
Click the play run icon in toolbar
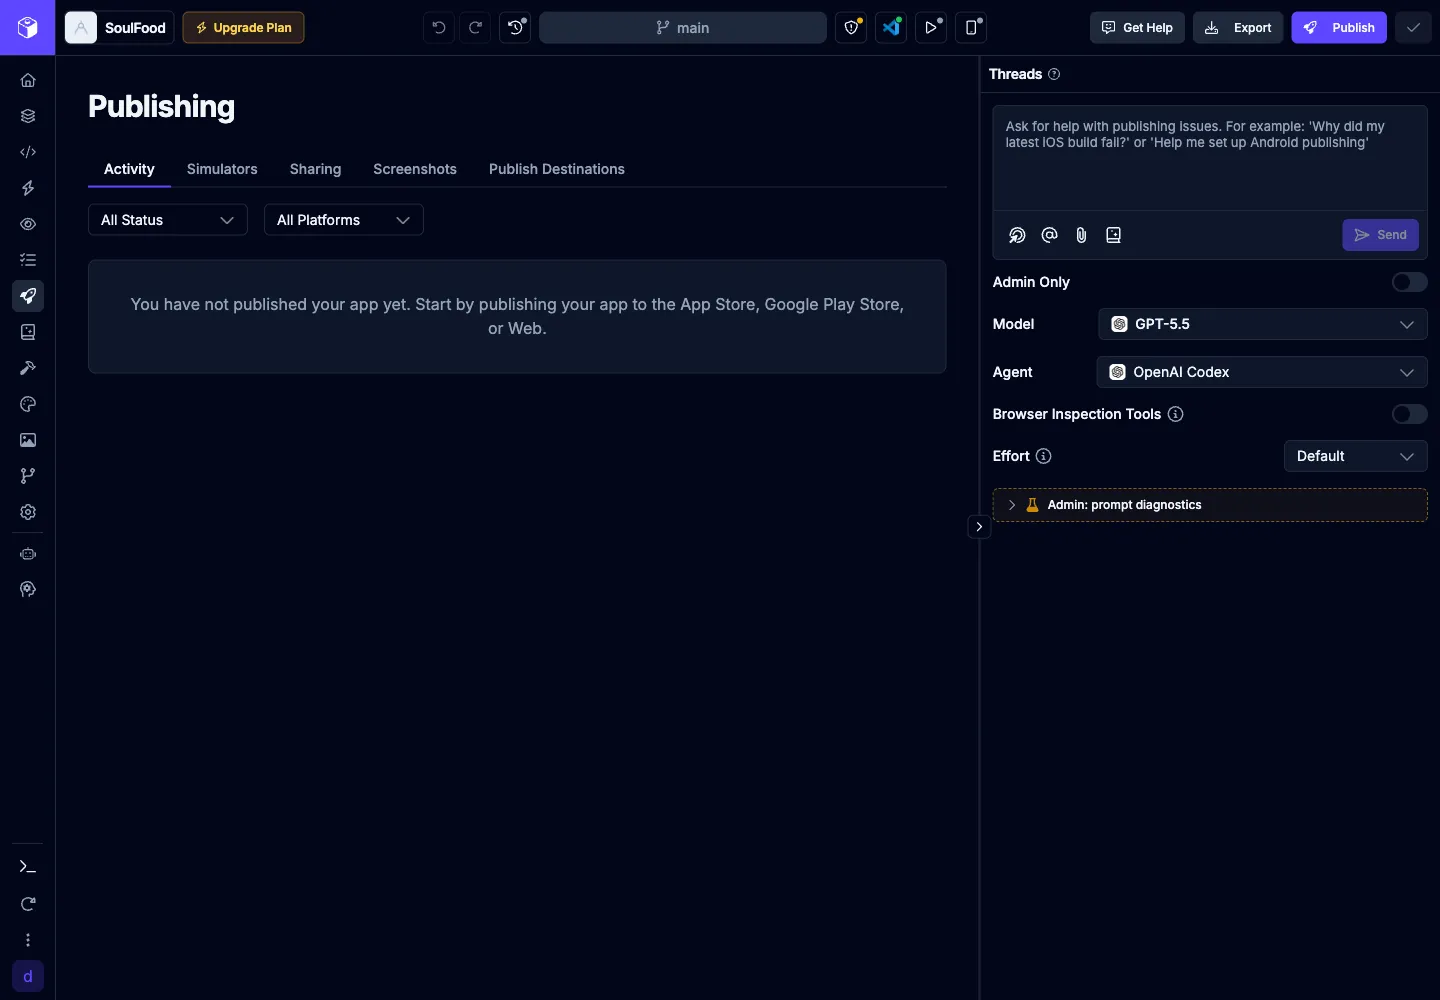point(931,28)
